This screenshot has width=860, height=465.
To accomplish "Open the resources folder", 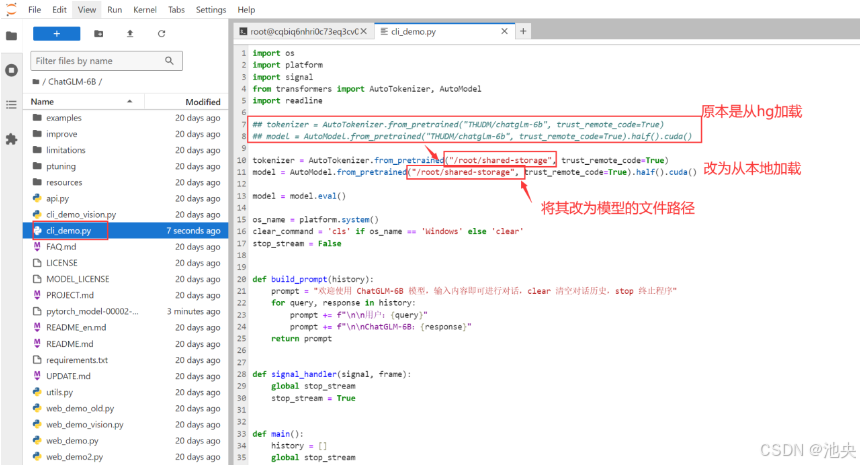I will click(126, 183).
